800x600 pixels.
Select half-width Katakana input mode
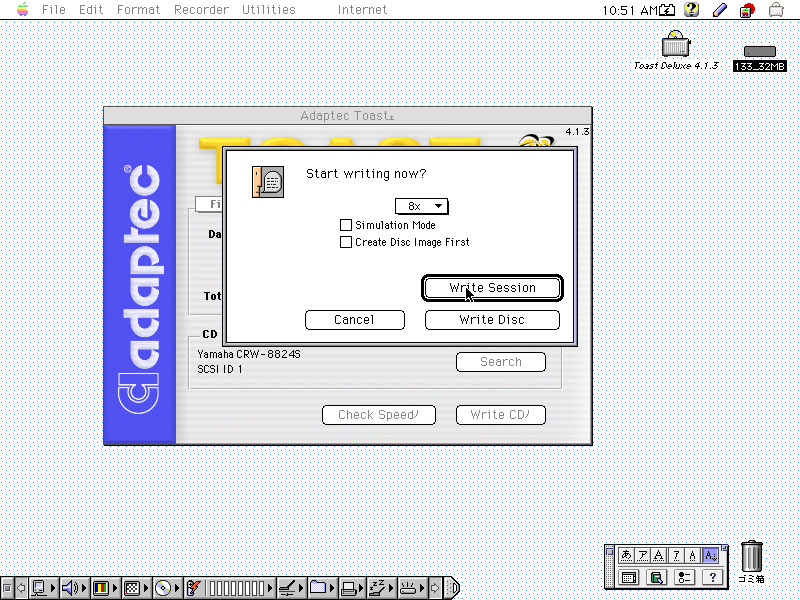click(676, 555)
